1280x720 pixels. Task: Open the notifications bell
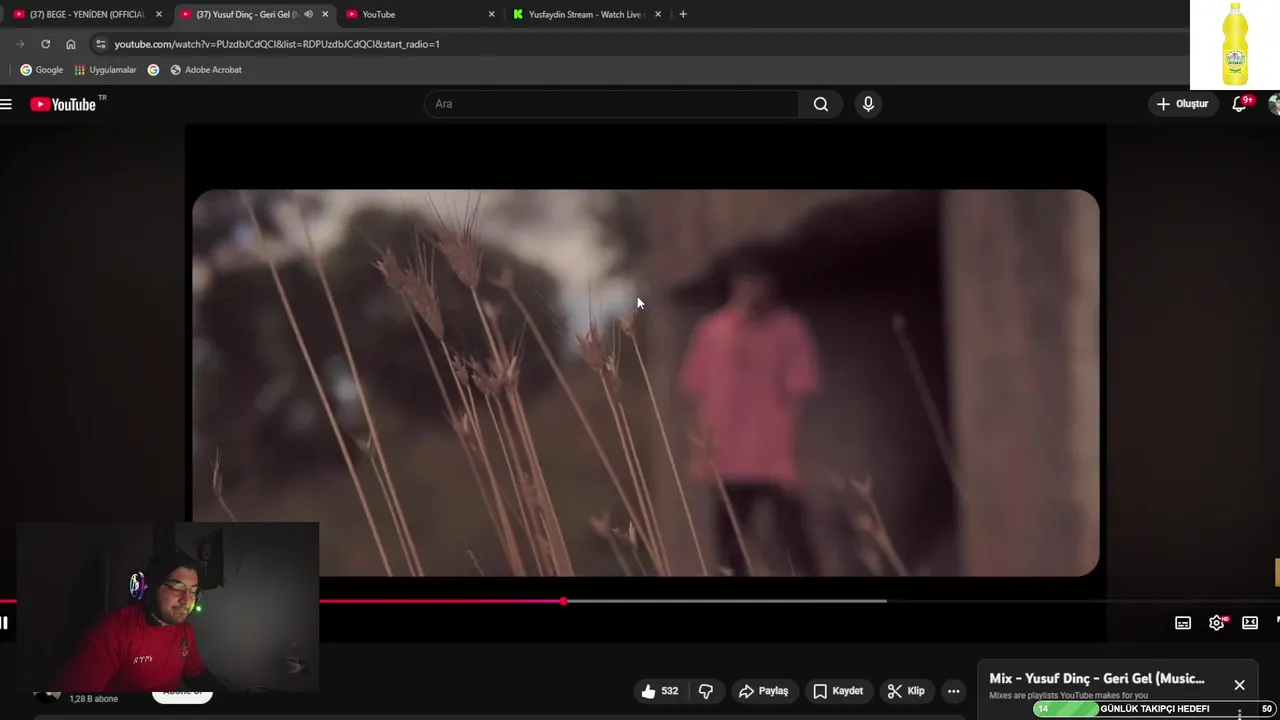(1240, 104)
